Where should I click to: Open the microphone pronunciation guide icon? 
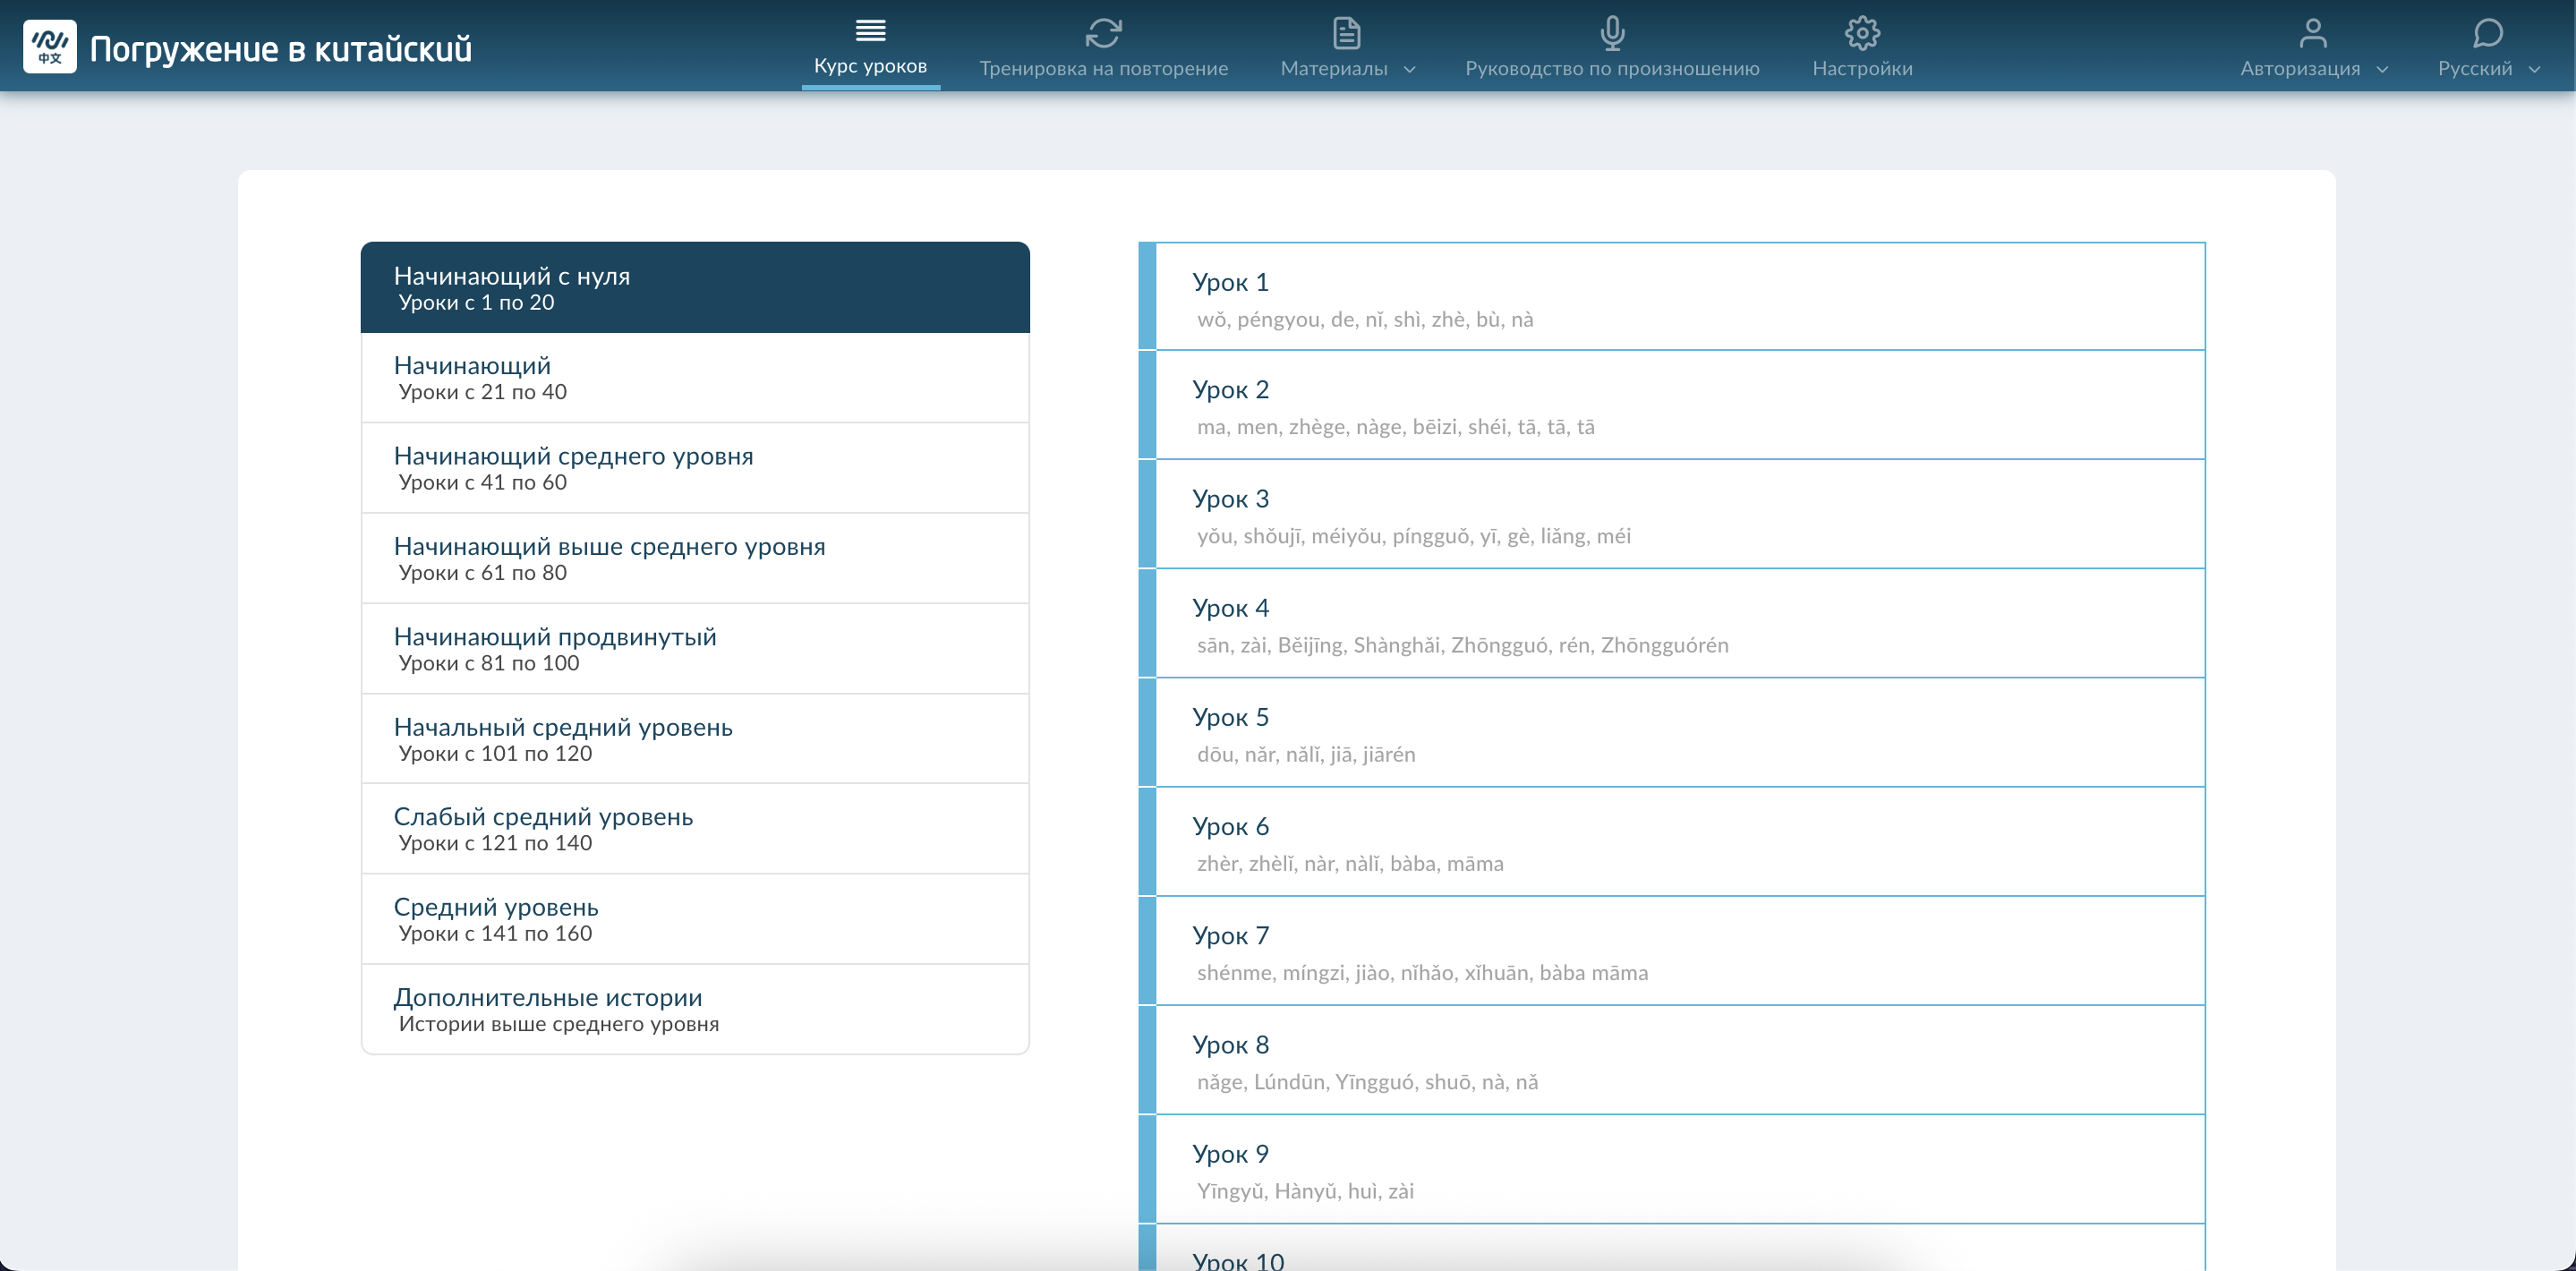(x=1611, y=33)
